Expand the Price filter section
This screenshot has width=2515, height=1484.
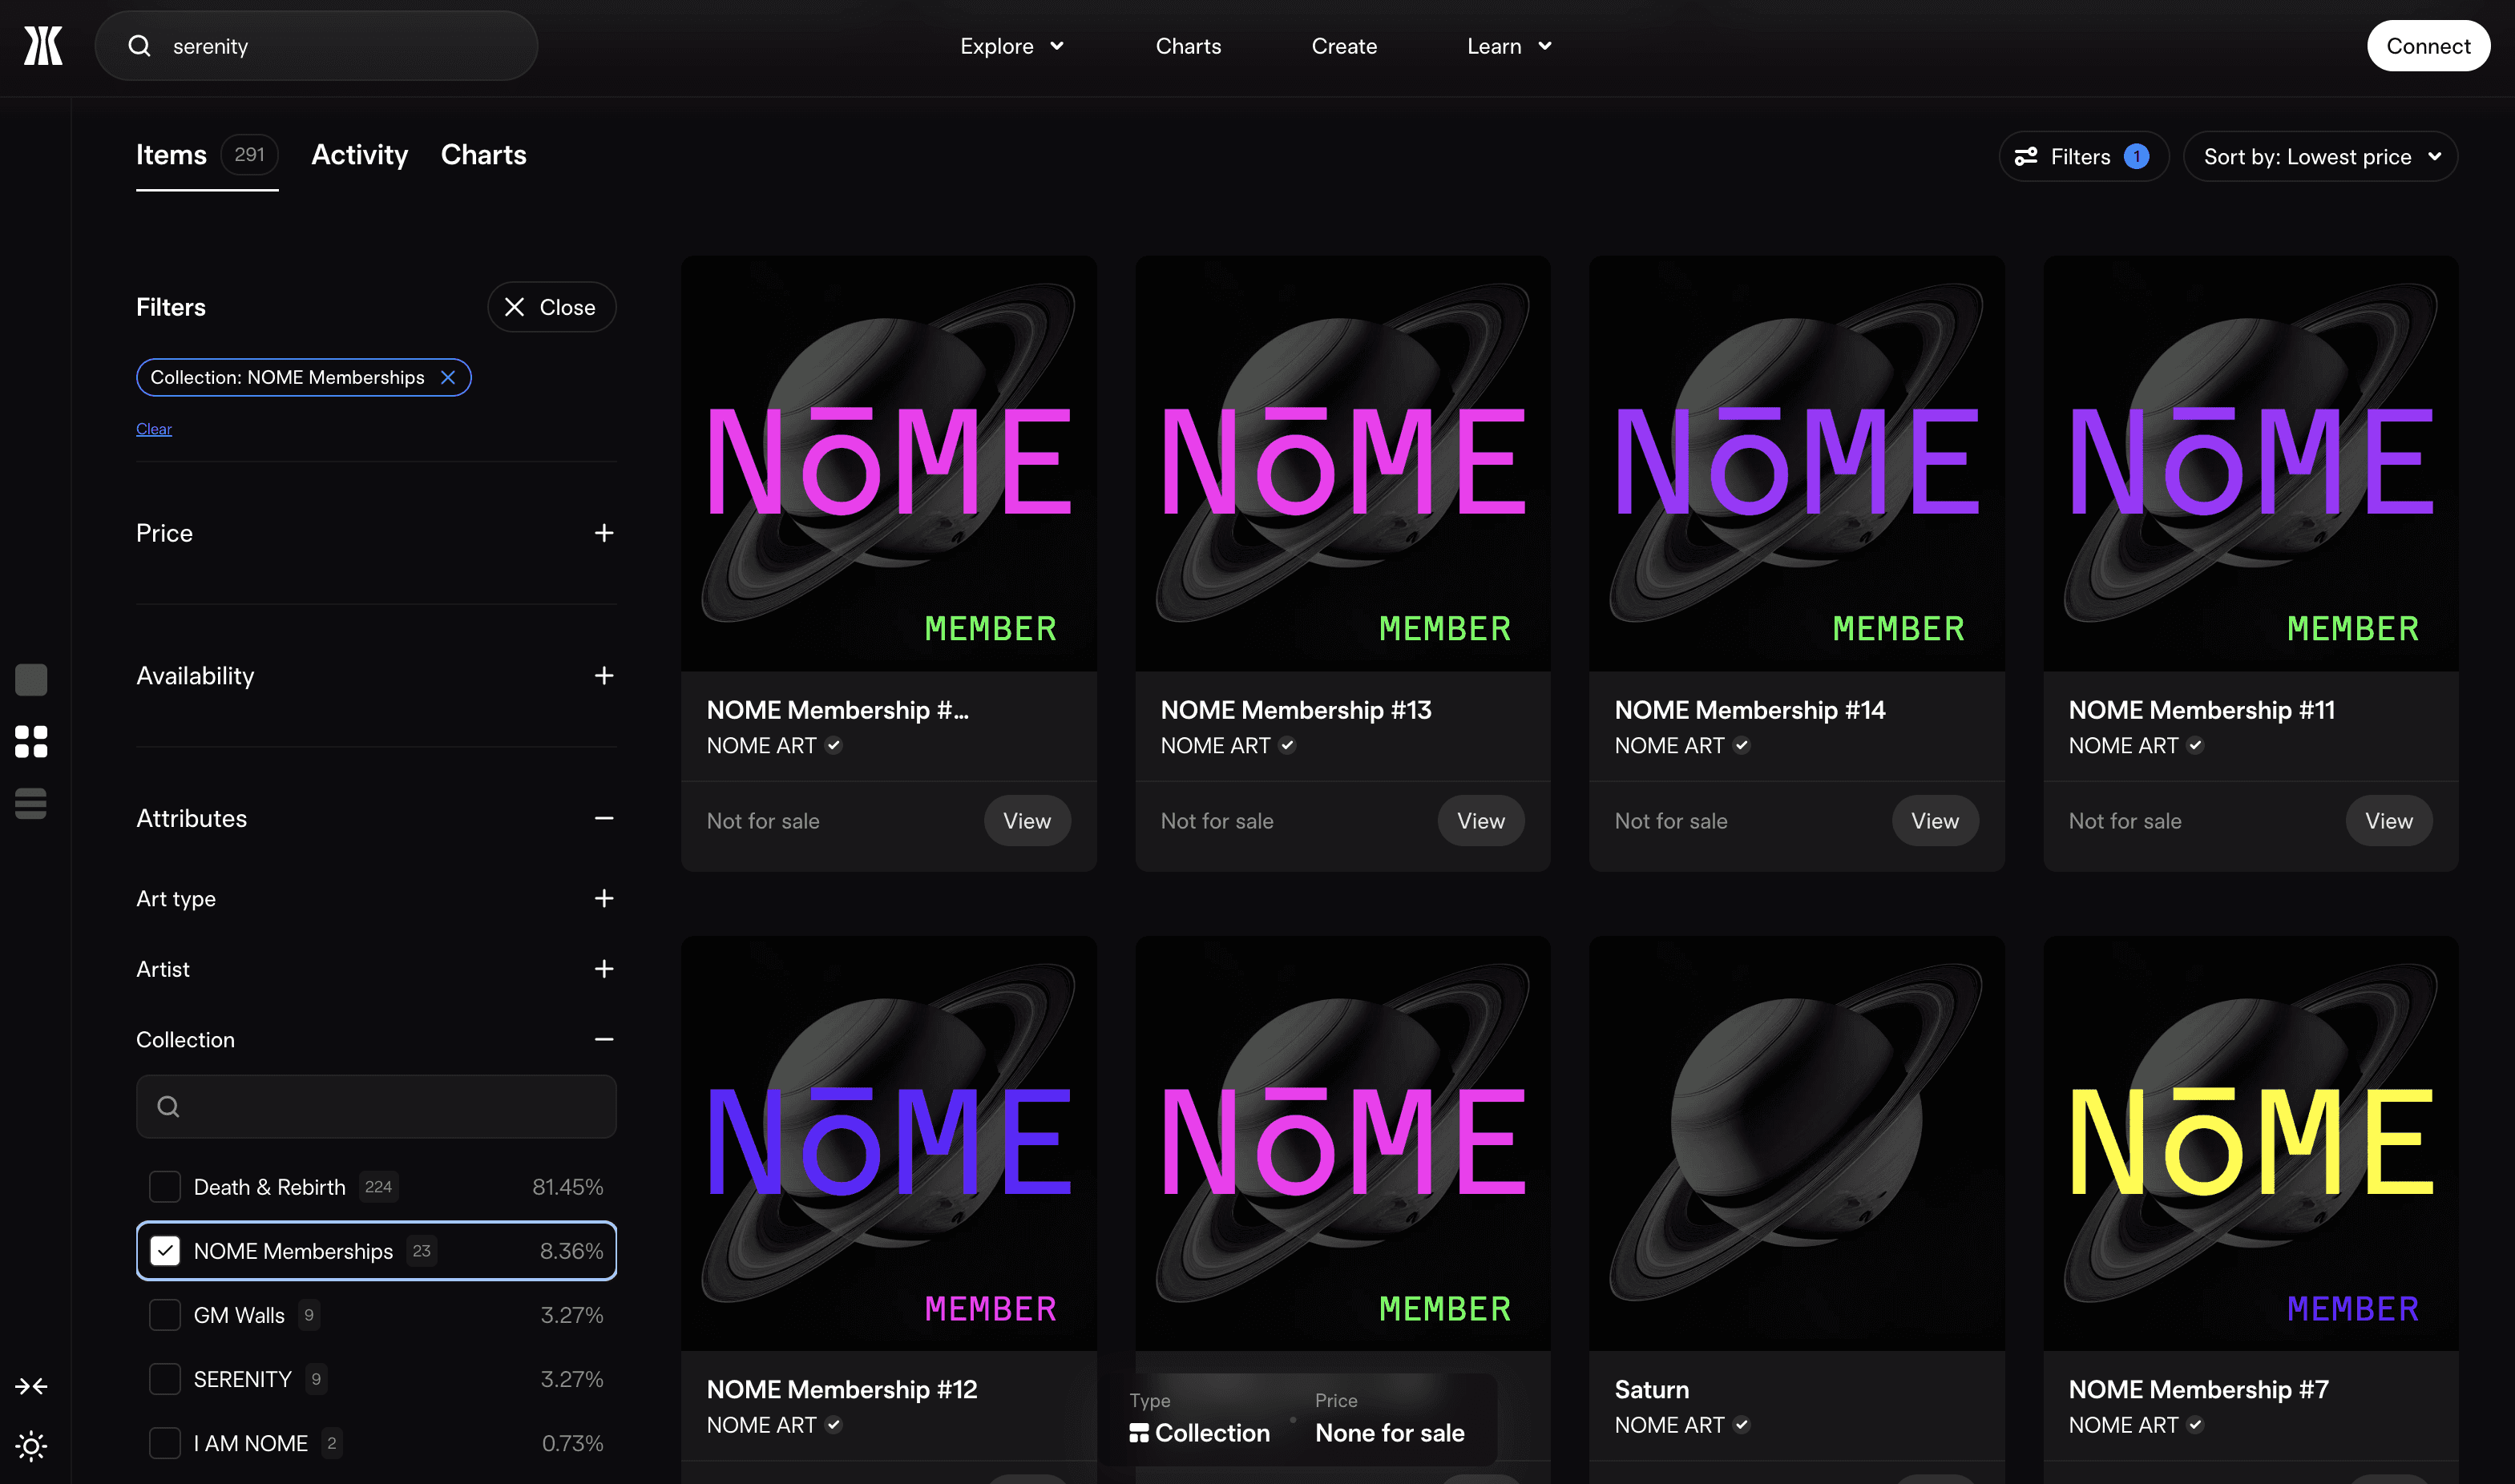tap(603, 533)
